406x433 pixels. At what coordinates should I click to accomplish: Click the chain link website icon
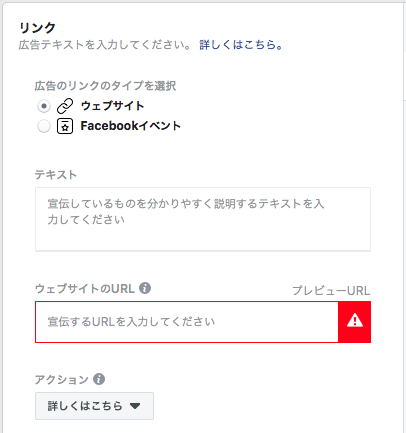click(x=65, y=106)
